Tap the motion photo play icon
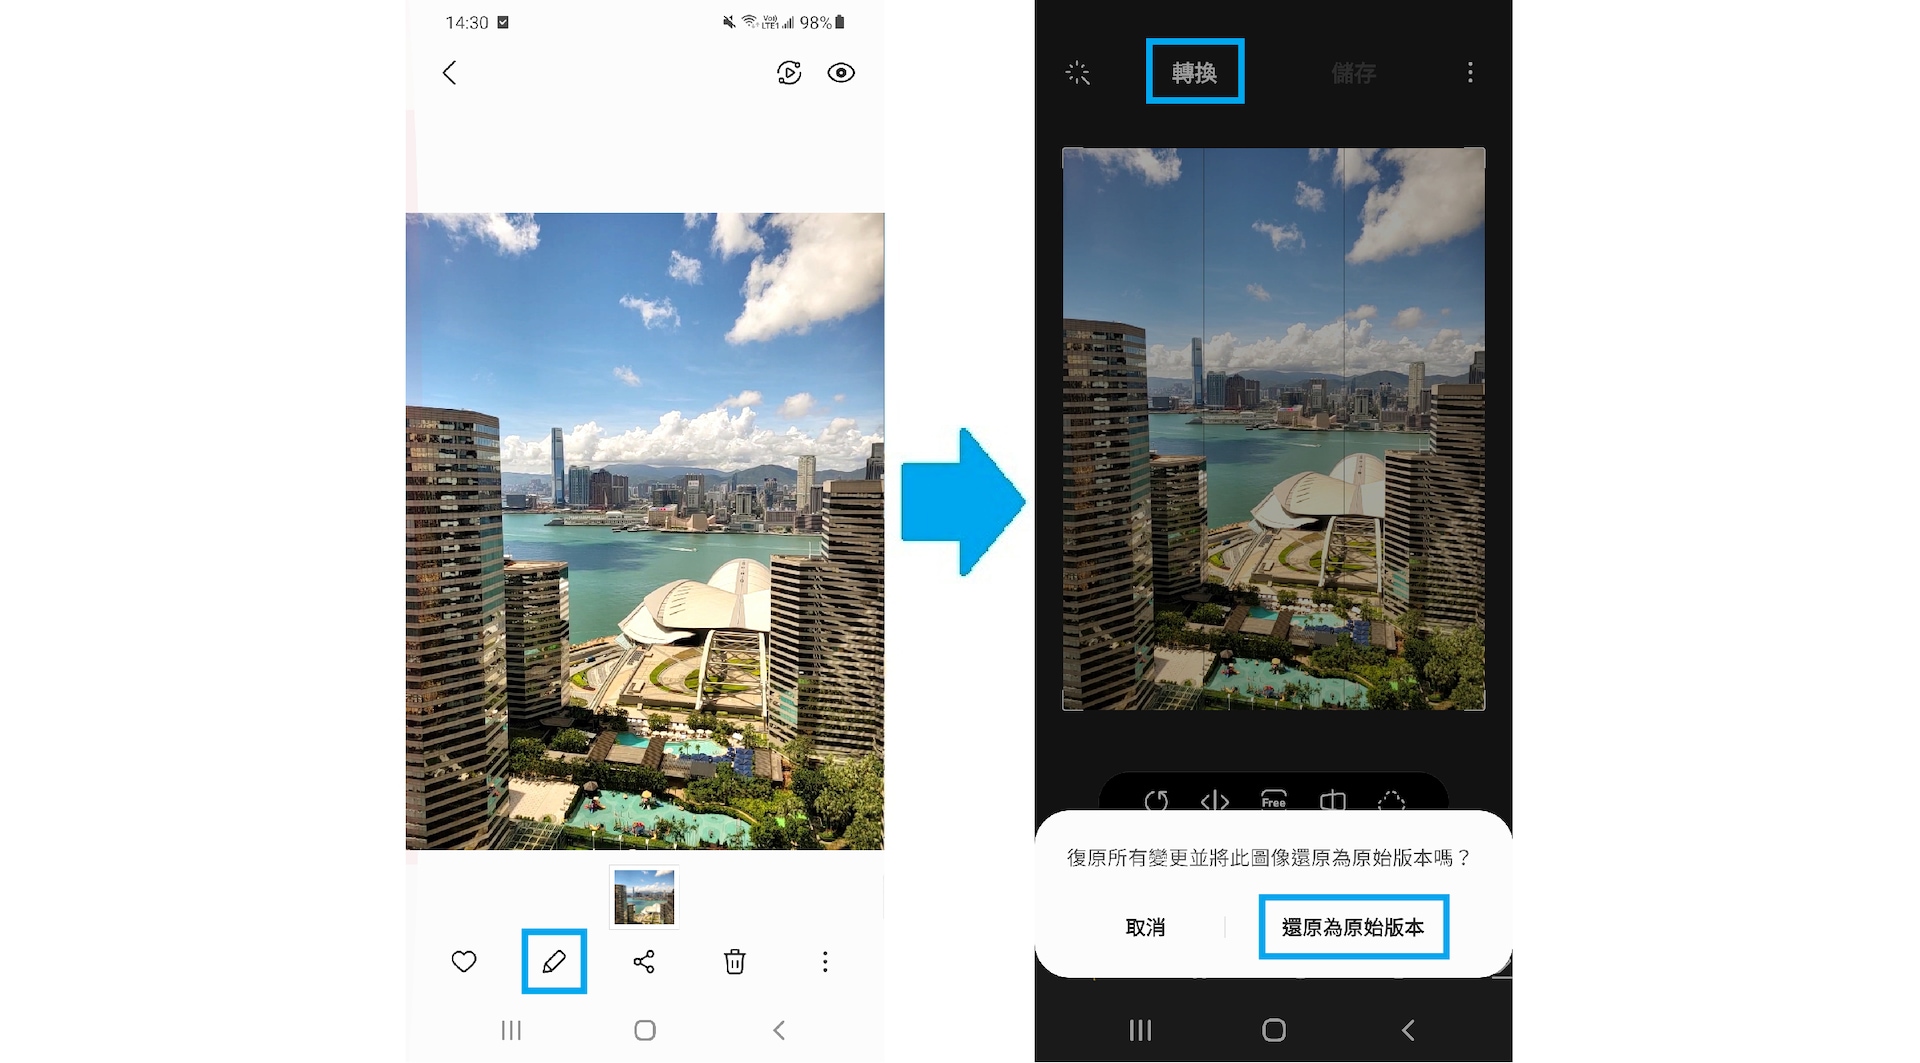The width and height of the screenshot is (1920, 1063). pos(789,73)
